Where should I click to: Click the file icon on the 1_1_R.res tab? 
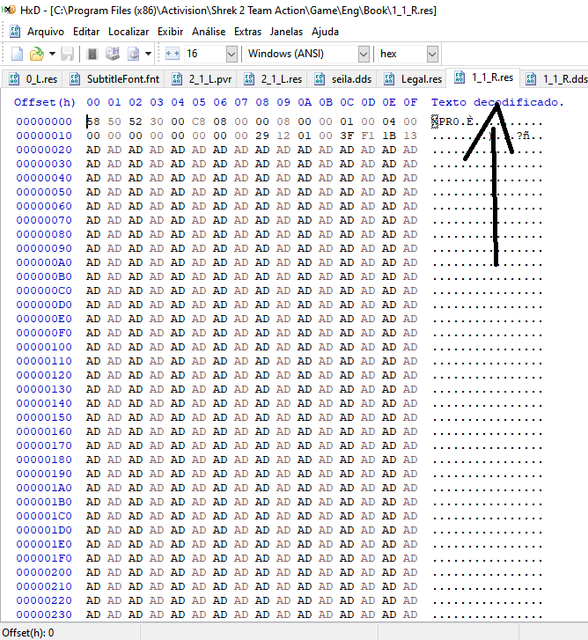[460, 77]
